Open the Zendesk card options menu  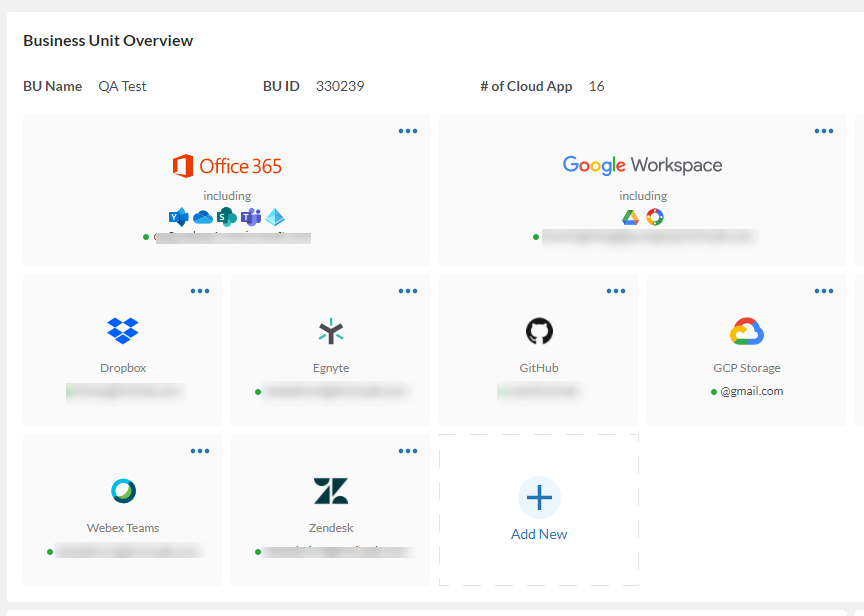[408, 451]
